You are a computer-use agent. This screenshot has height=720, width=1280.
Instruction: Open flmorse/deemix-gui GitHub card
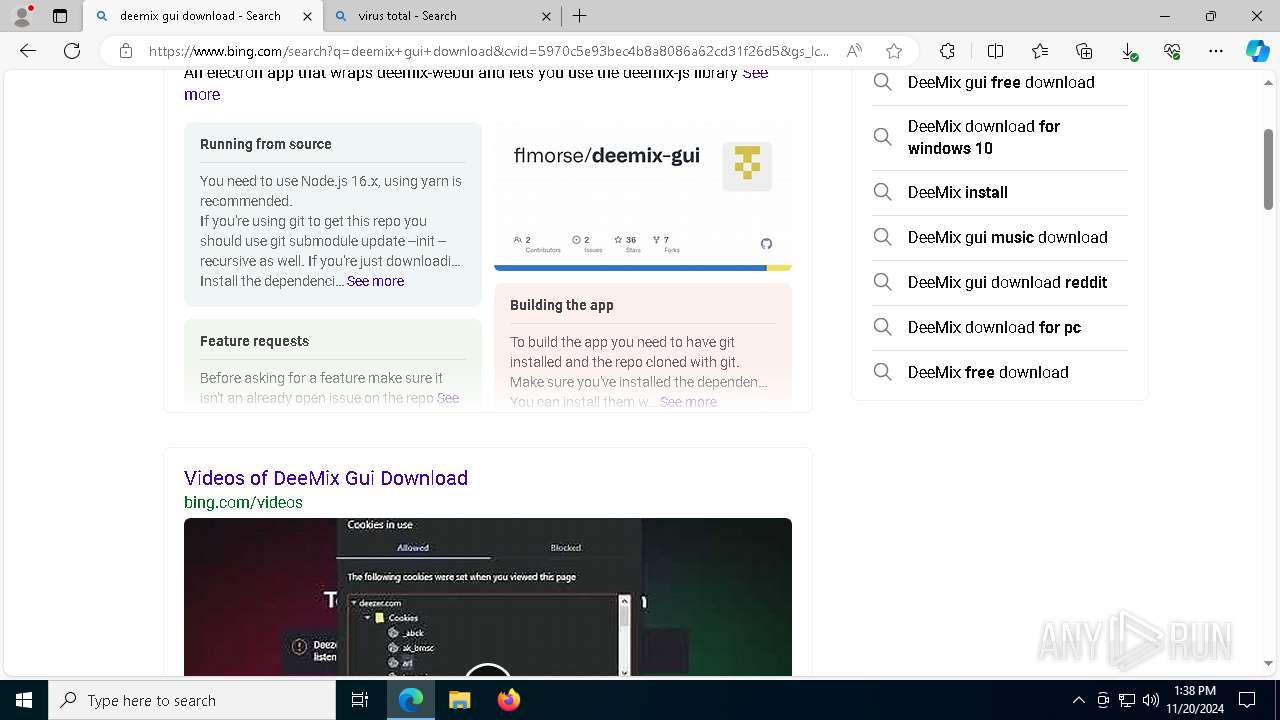[x=643, y=196]
